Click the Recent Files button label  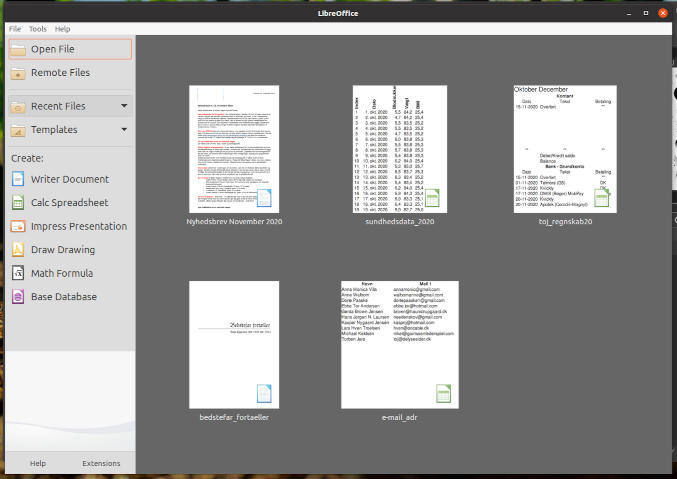tap(58, 106)
